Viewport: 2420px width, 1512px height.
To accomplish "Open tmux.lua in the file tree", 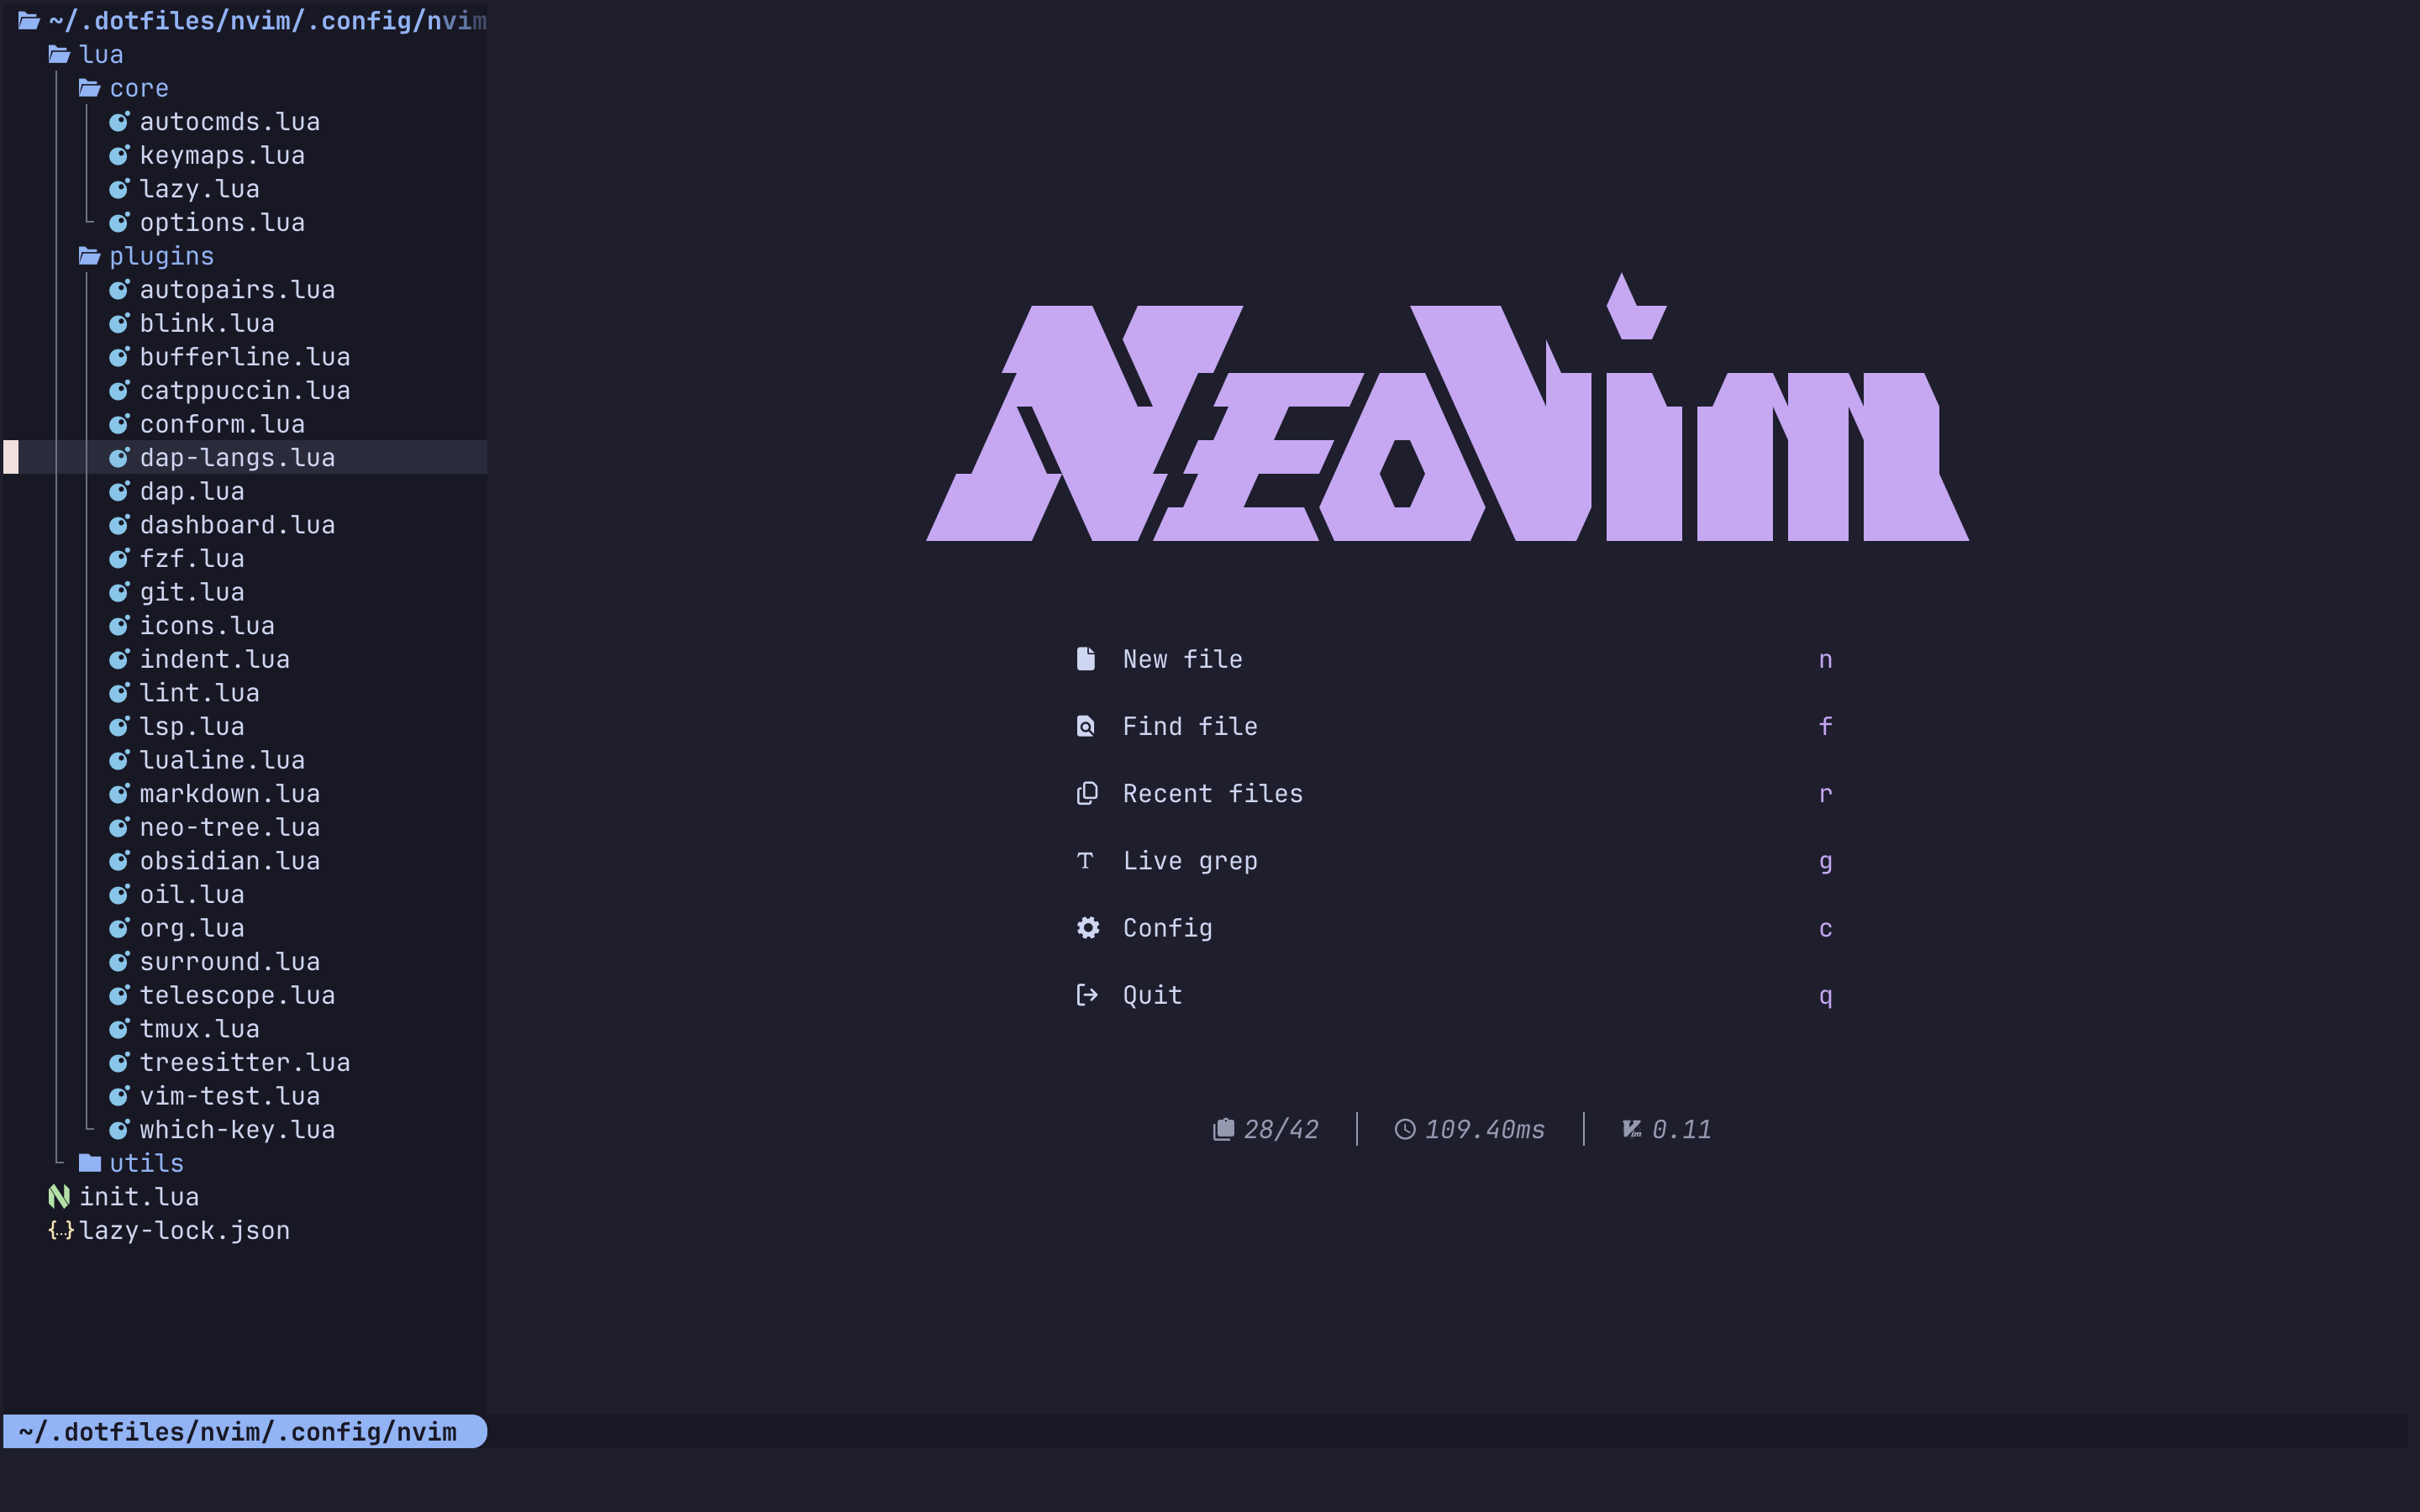I will pos(200,1029).
